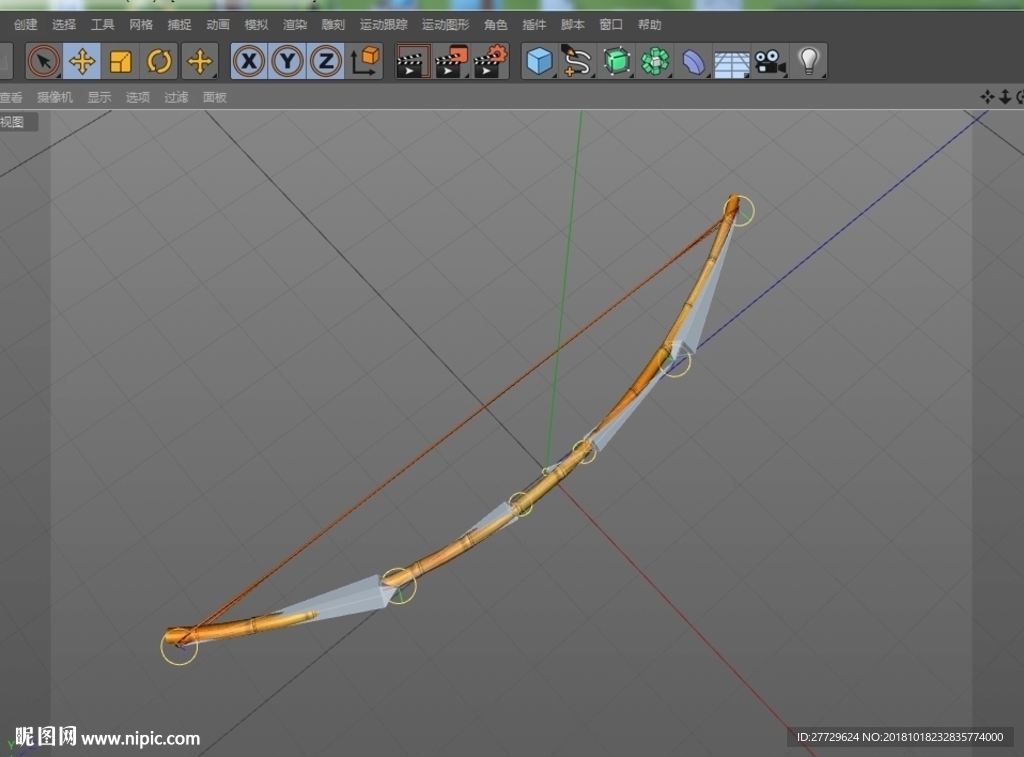Select the joint circle at bow bottom tip

180,647
